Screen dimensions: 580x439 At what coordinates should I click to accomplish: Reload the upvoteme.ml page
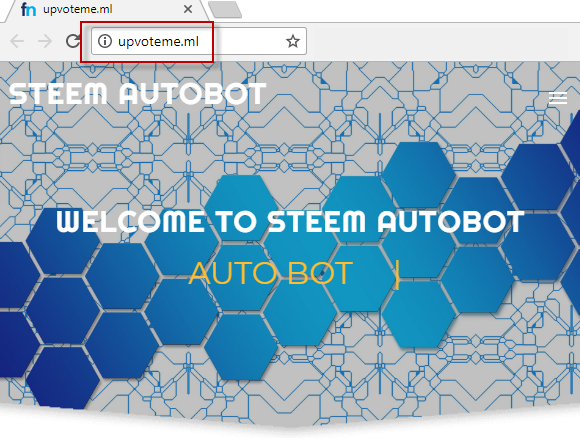point(73,41)
